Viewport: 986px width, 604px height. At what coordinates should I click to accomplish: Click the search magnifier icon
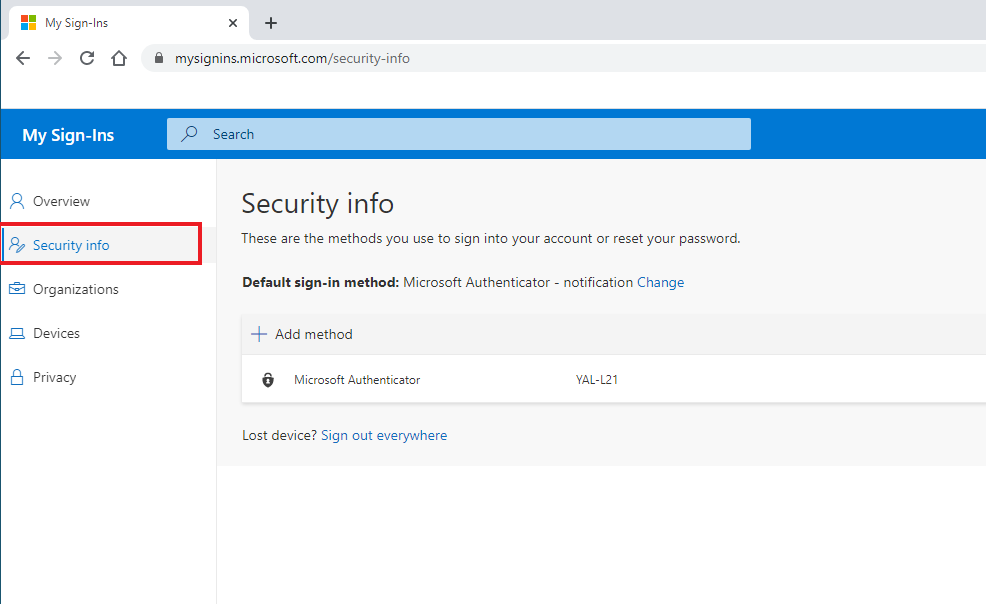tap(189, 134)
